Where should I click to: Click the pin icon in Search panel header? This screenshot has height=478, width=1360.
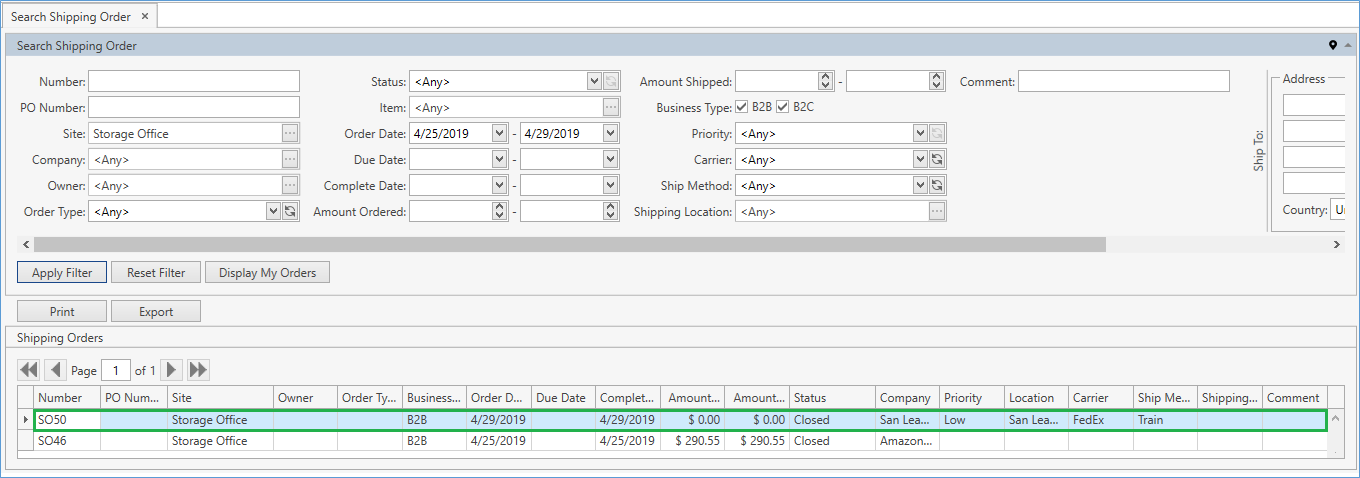[x=1332, y=46]
